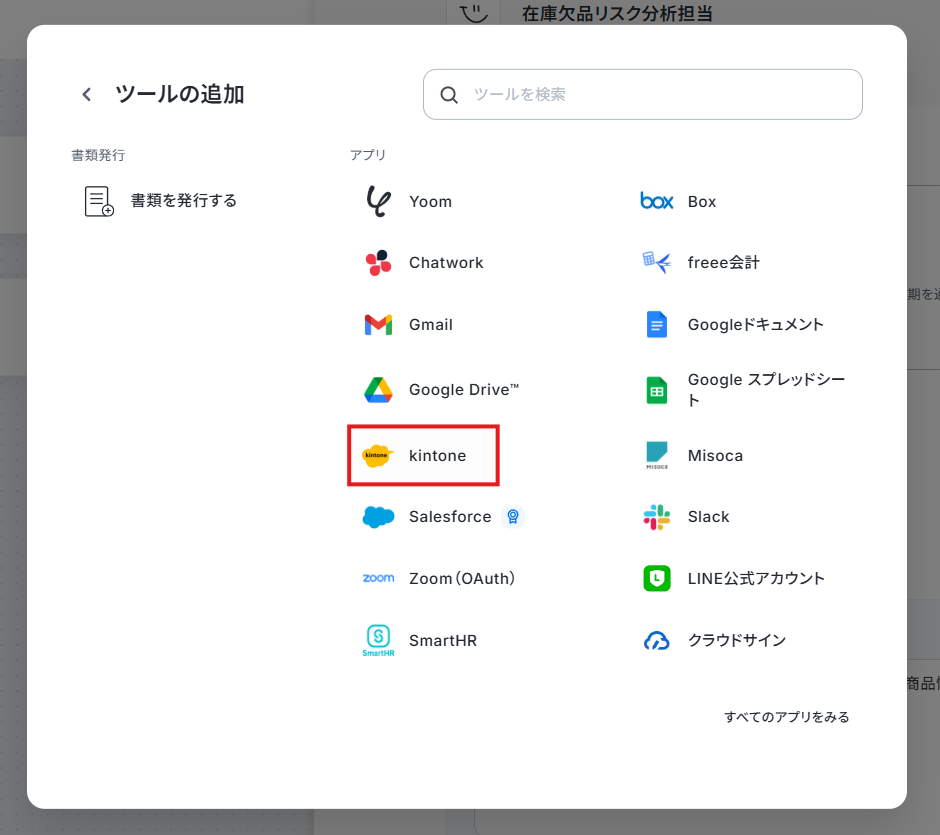Image resolution: width=940 pixels, height=835 pixels.
Task: Add the freee会計 app
Action: [x=723, y=263]
